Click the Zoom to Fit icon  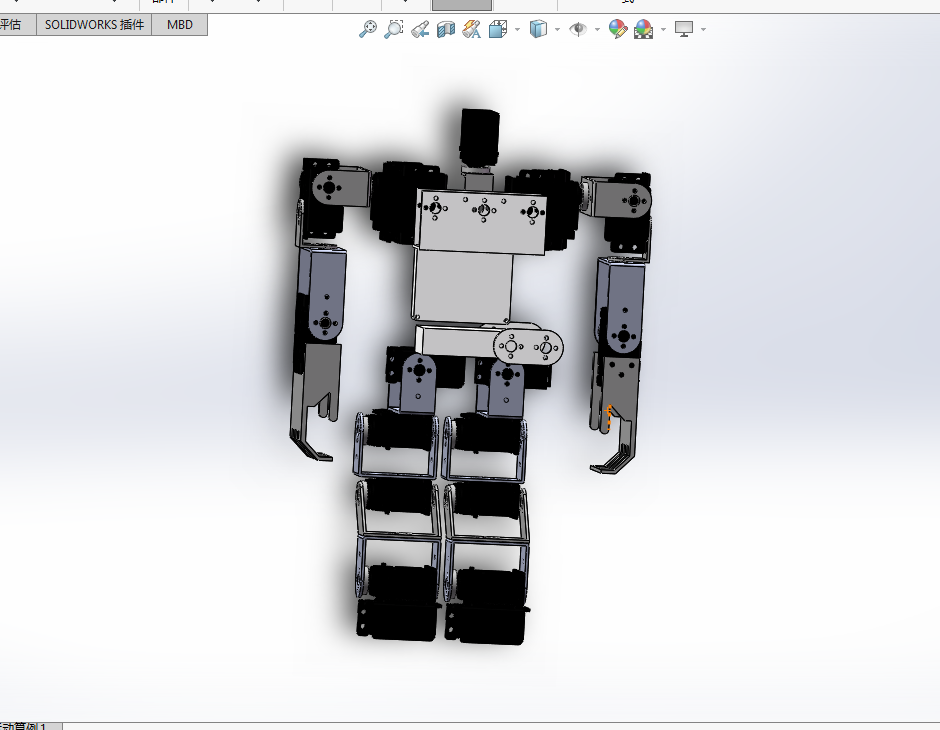click(x=367, y=29)
